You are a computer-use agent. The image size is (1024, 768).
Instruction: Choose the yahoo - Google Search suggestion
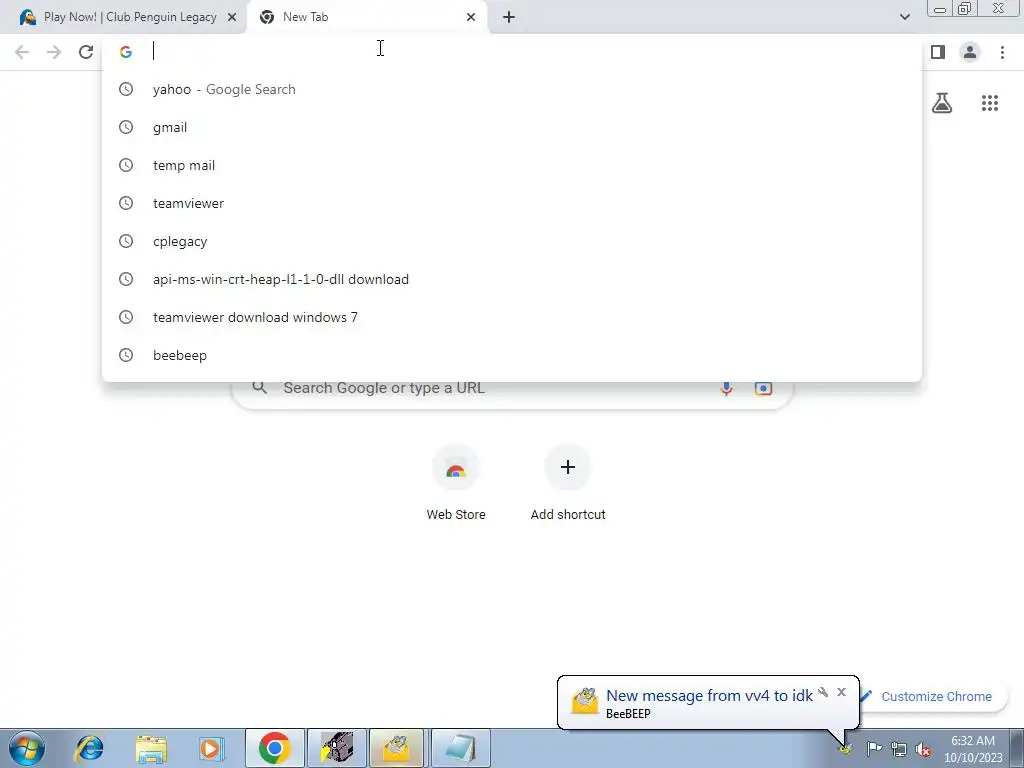tap(512, 89)
